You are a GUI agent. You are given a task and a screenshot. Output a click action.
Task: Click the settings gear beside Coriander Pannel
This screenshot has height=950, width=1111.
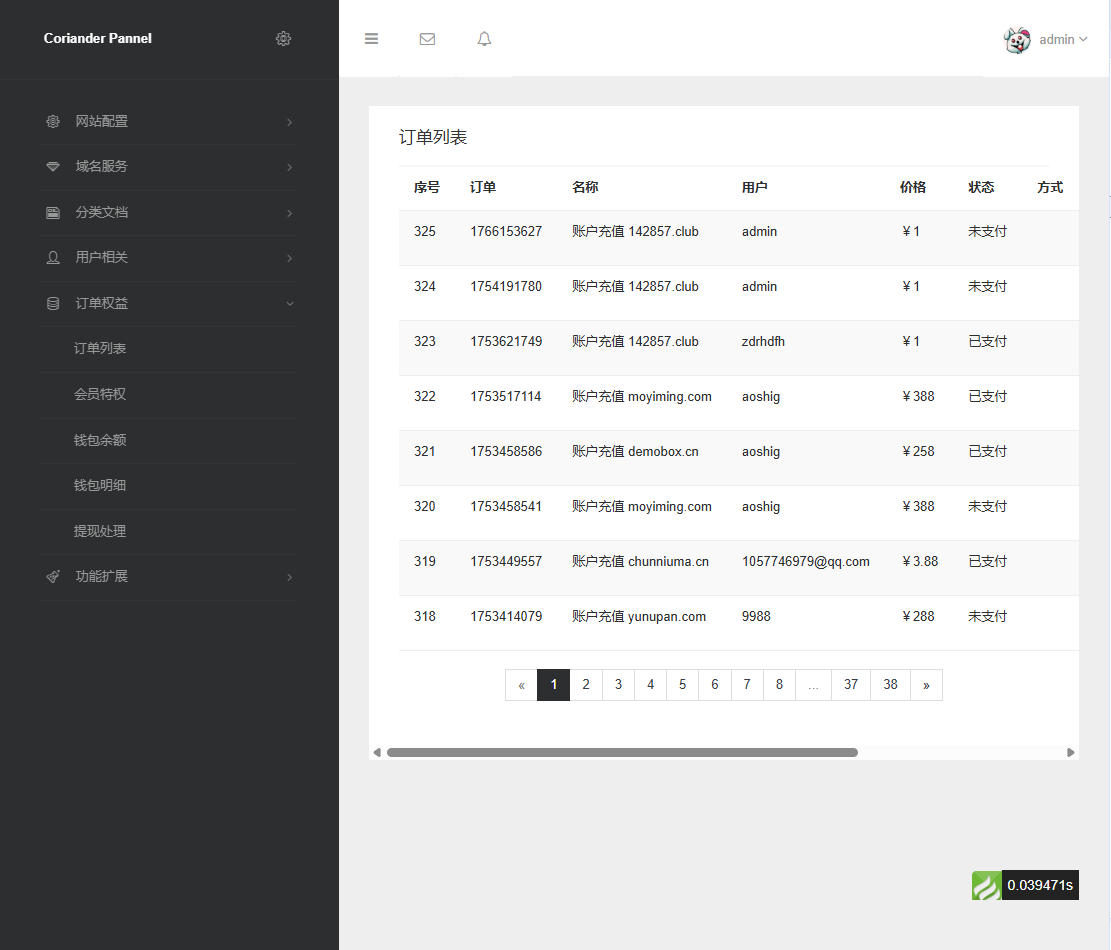coord(283,39)
